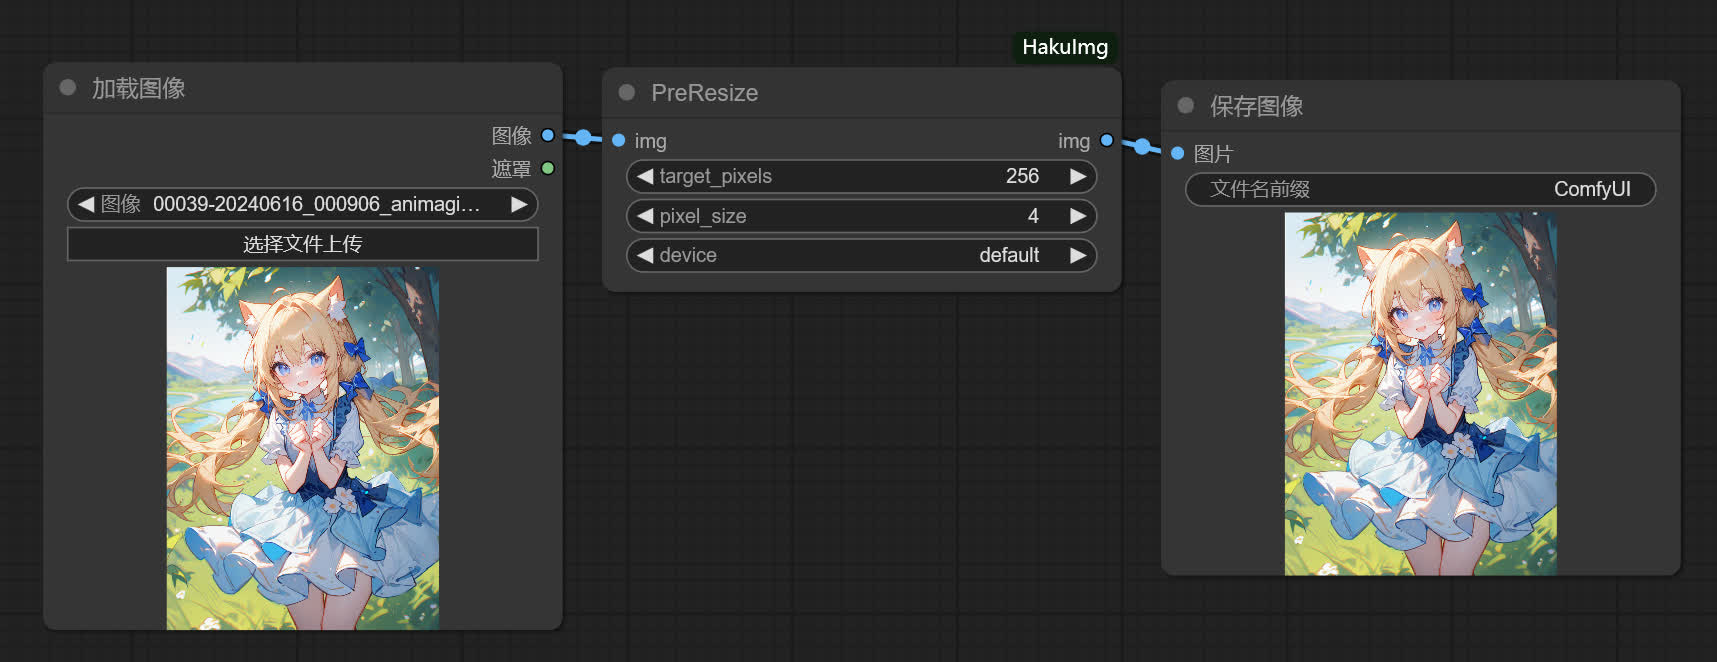Collapse the 加载图像 node via its title dot
The width and height of the screenshot is (1717, 662).
click(x=68, y=87)
